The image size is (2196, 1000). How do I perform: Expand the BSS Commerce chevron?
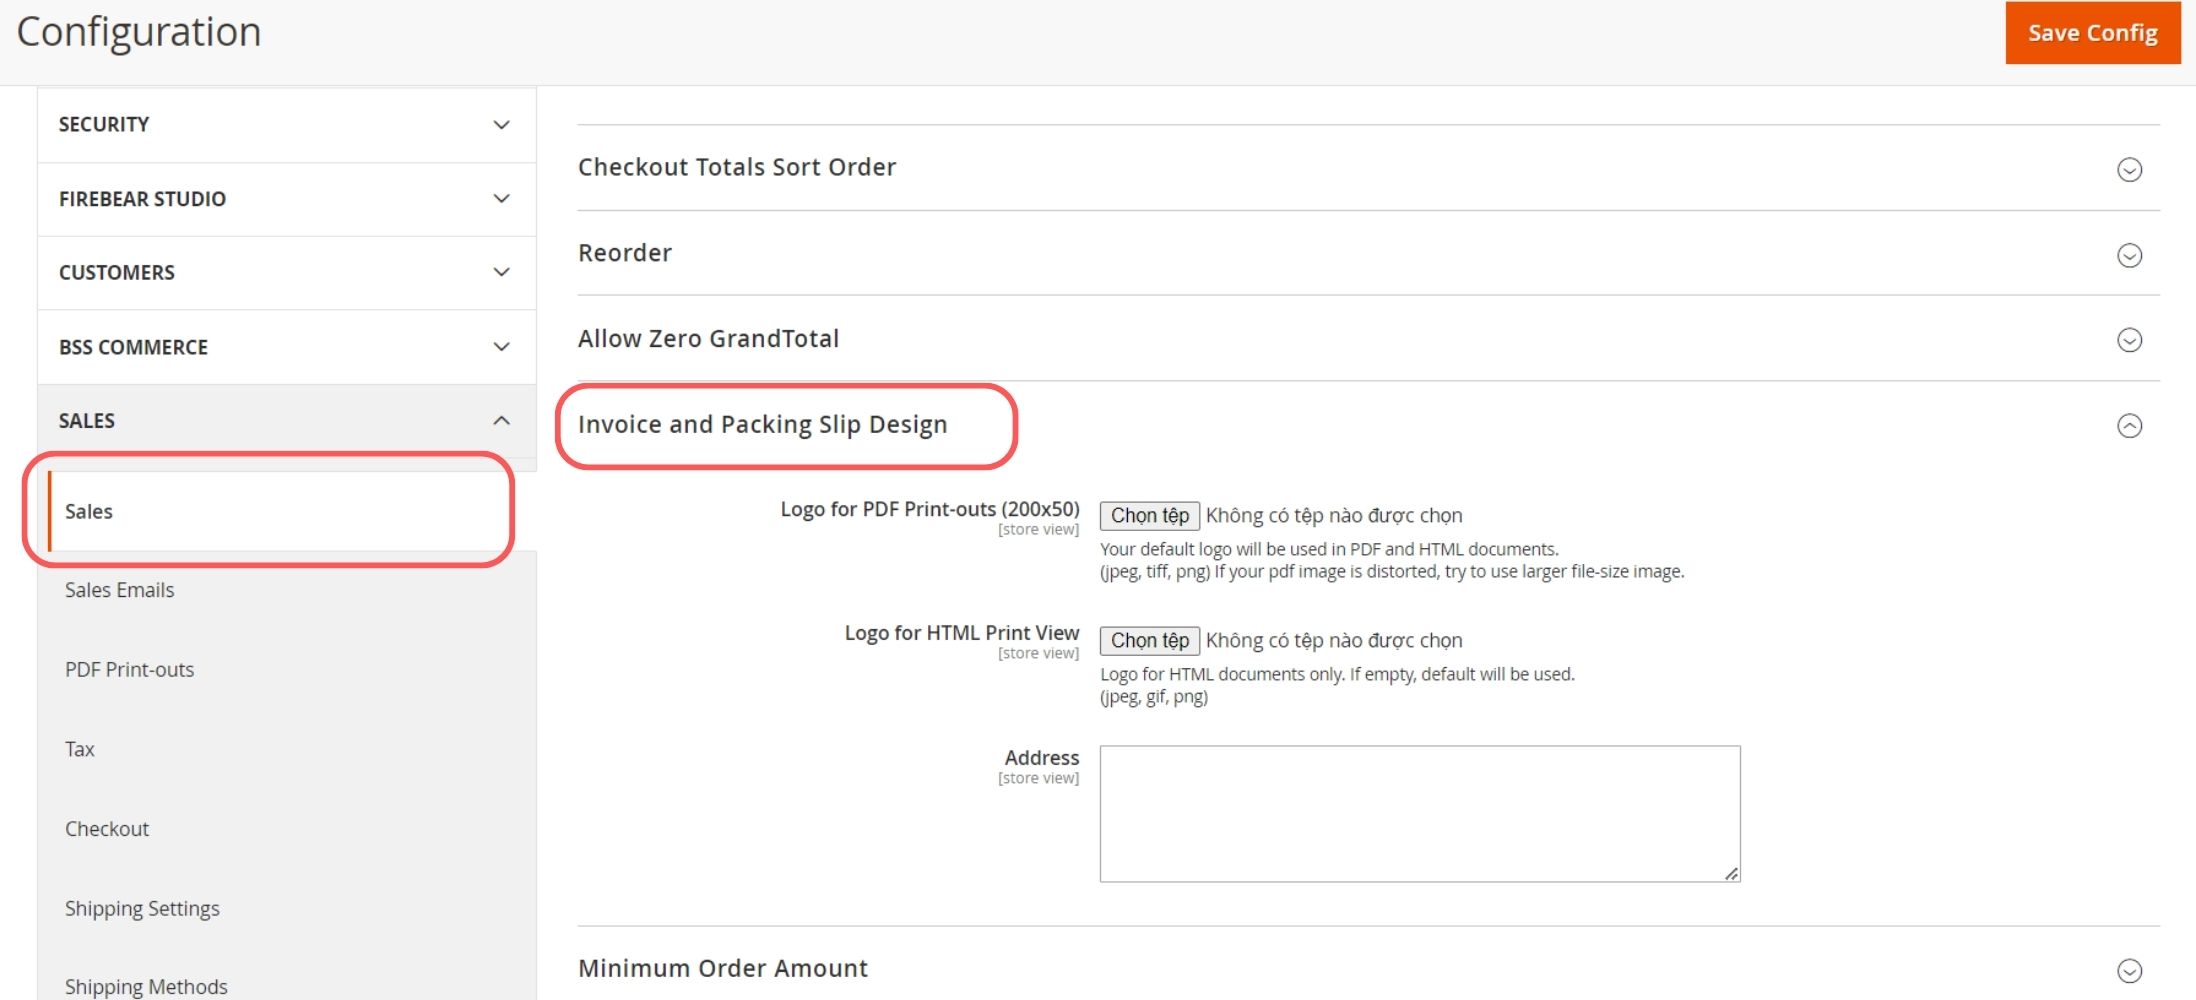point(501,347)
